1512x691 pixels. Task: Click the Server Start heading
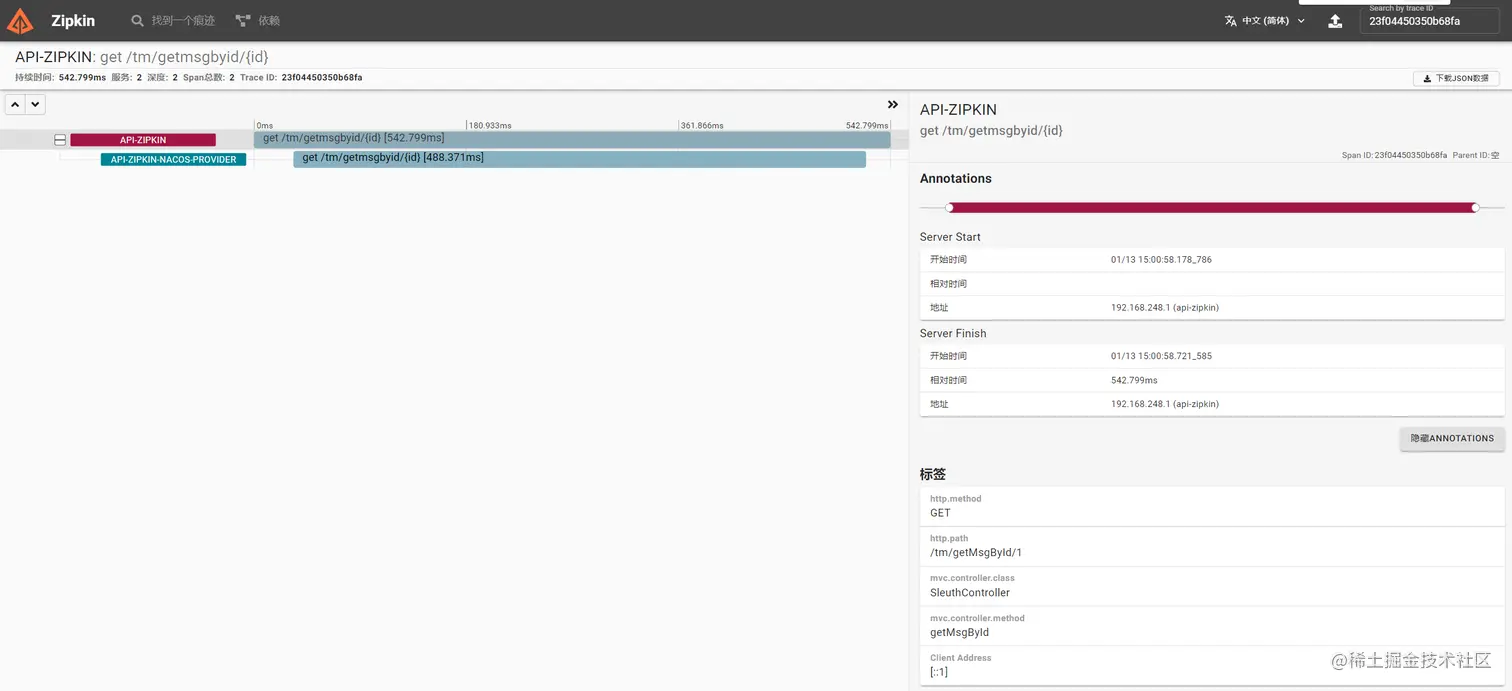[950, 237]
